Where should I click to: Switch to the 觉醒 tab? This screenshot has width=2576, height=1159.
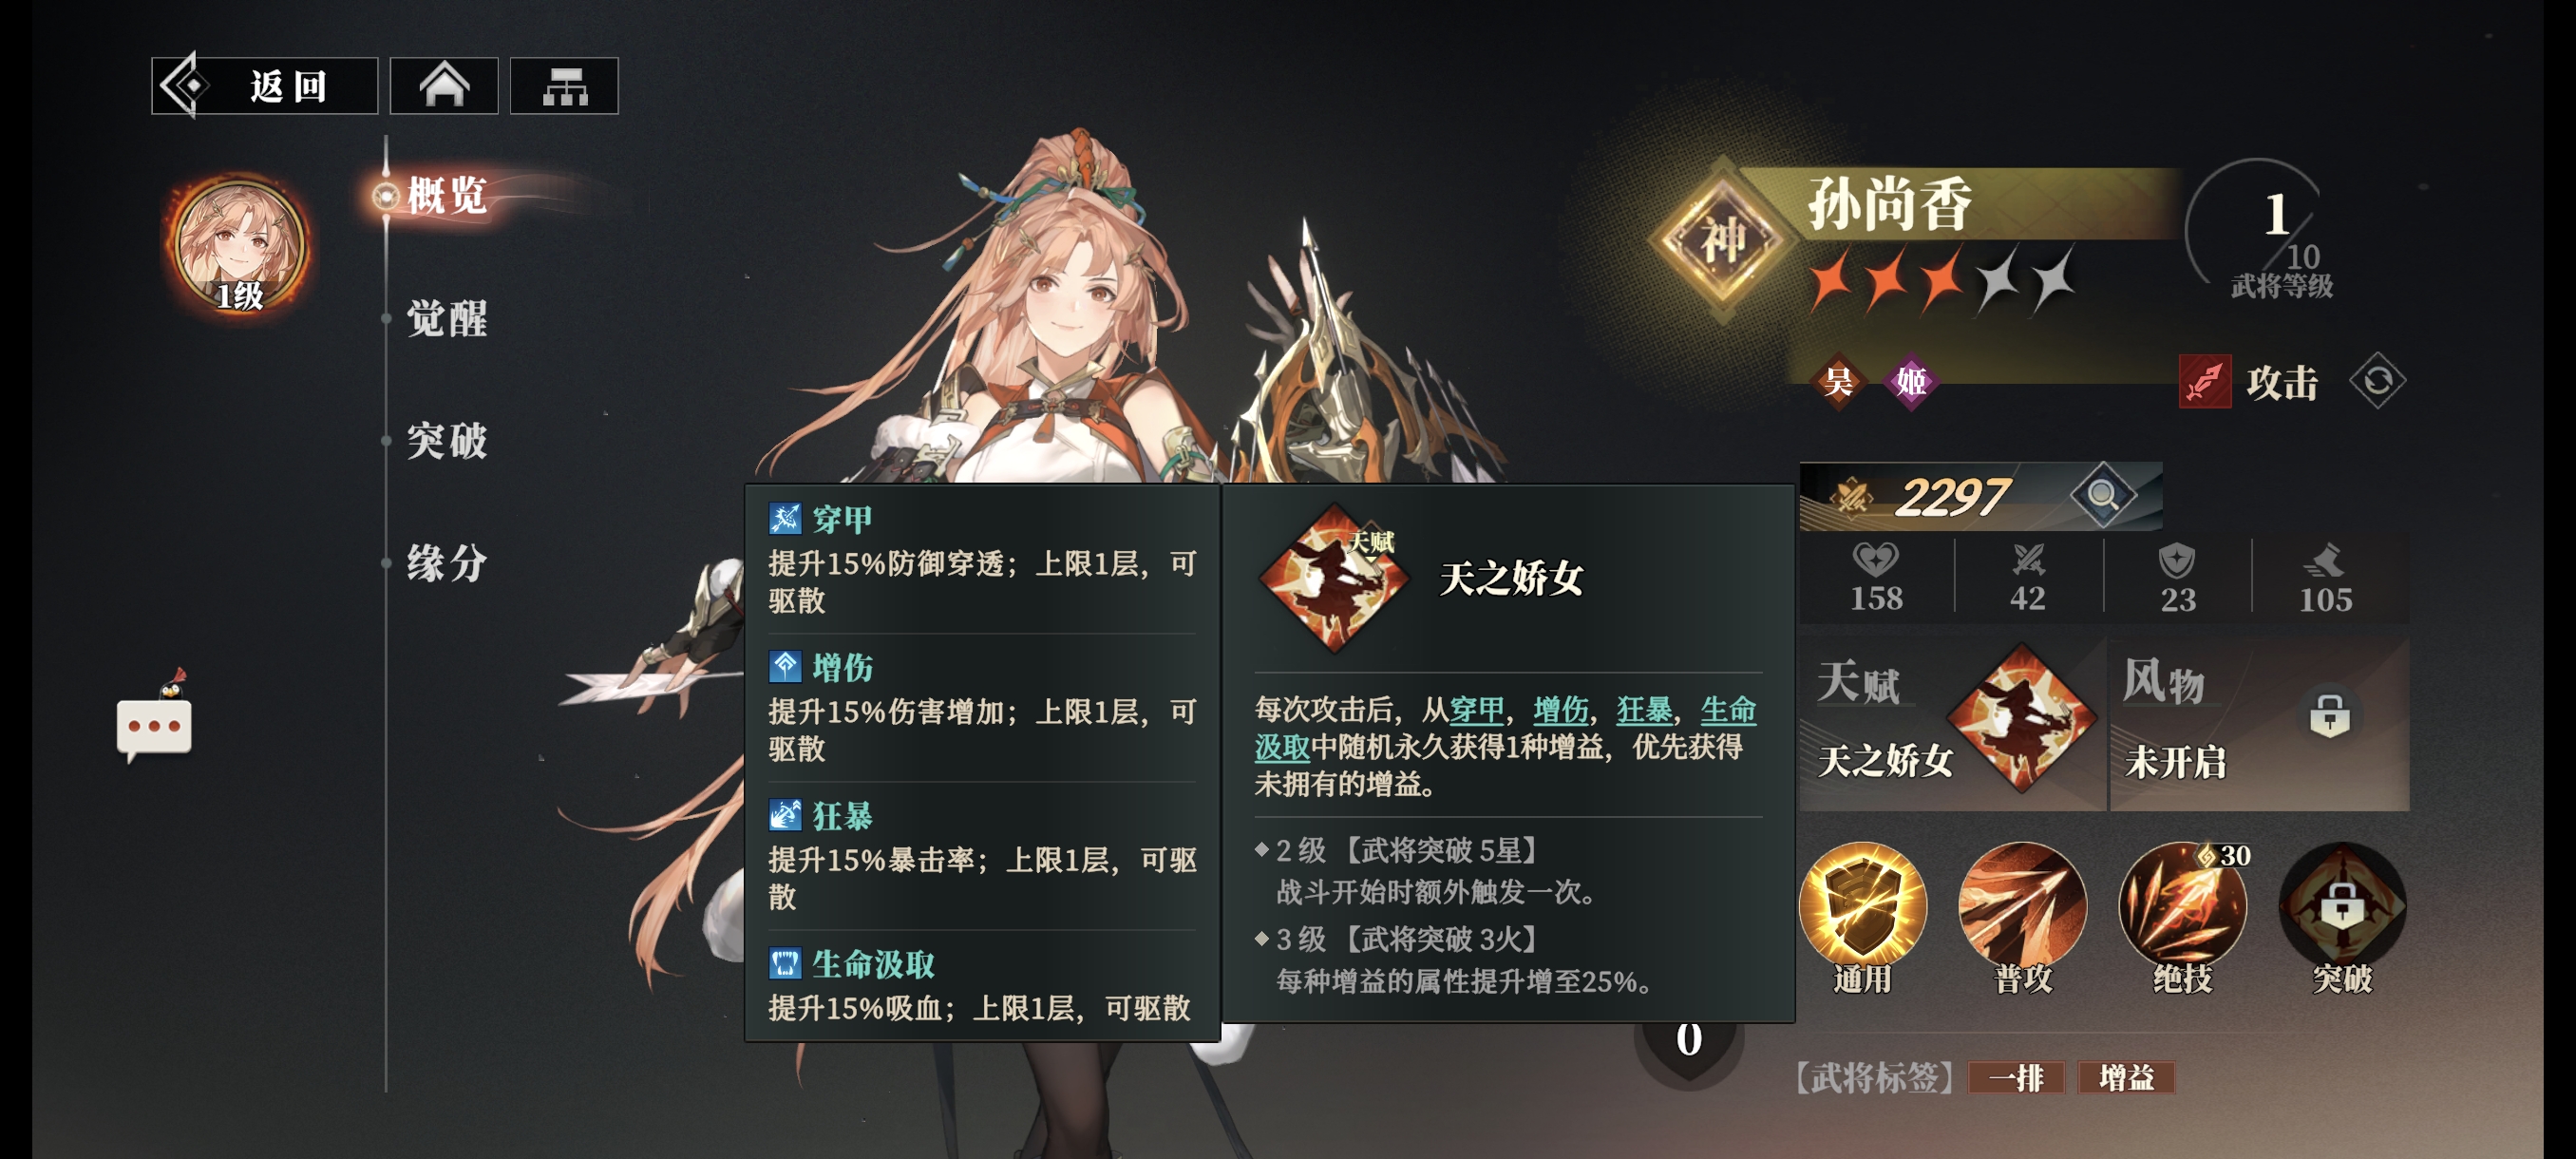[446, 318]
